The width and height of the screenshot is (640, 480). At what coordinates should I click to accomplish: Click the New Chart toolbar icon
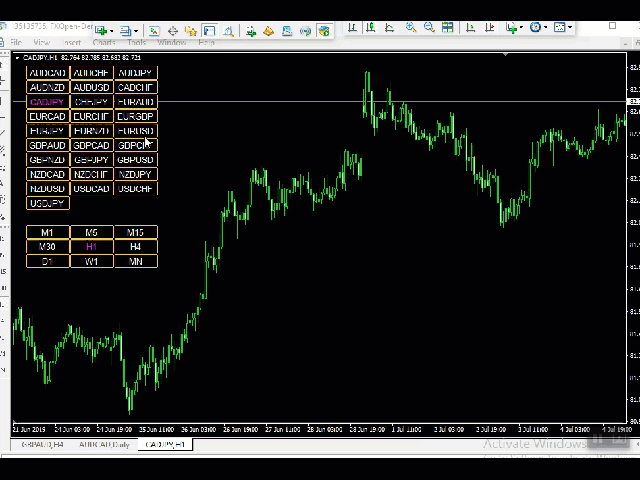(101, 31)
